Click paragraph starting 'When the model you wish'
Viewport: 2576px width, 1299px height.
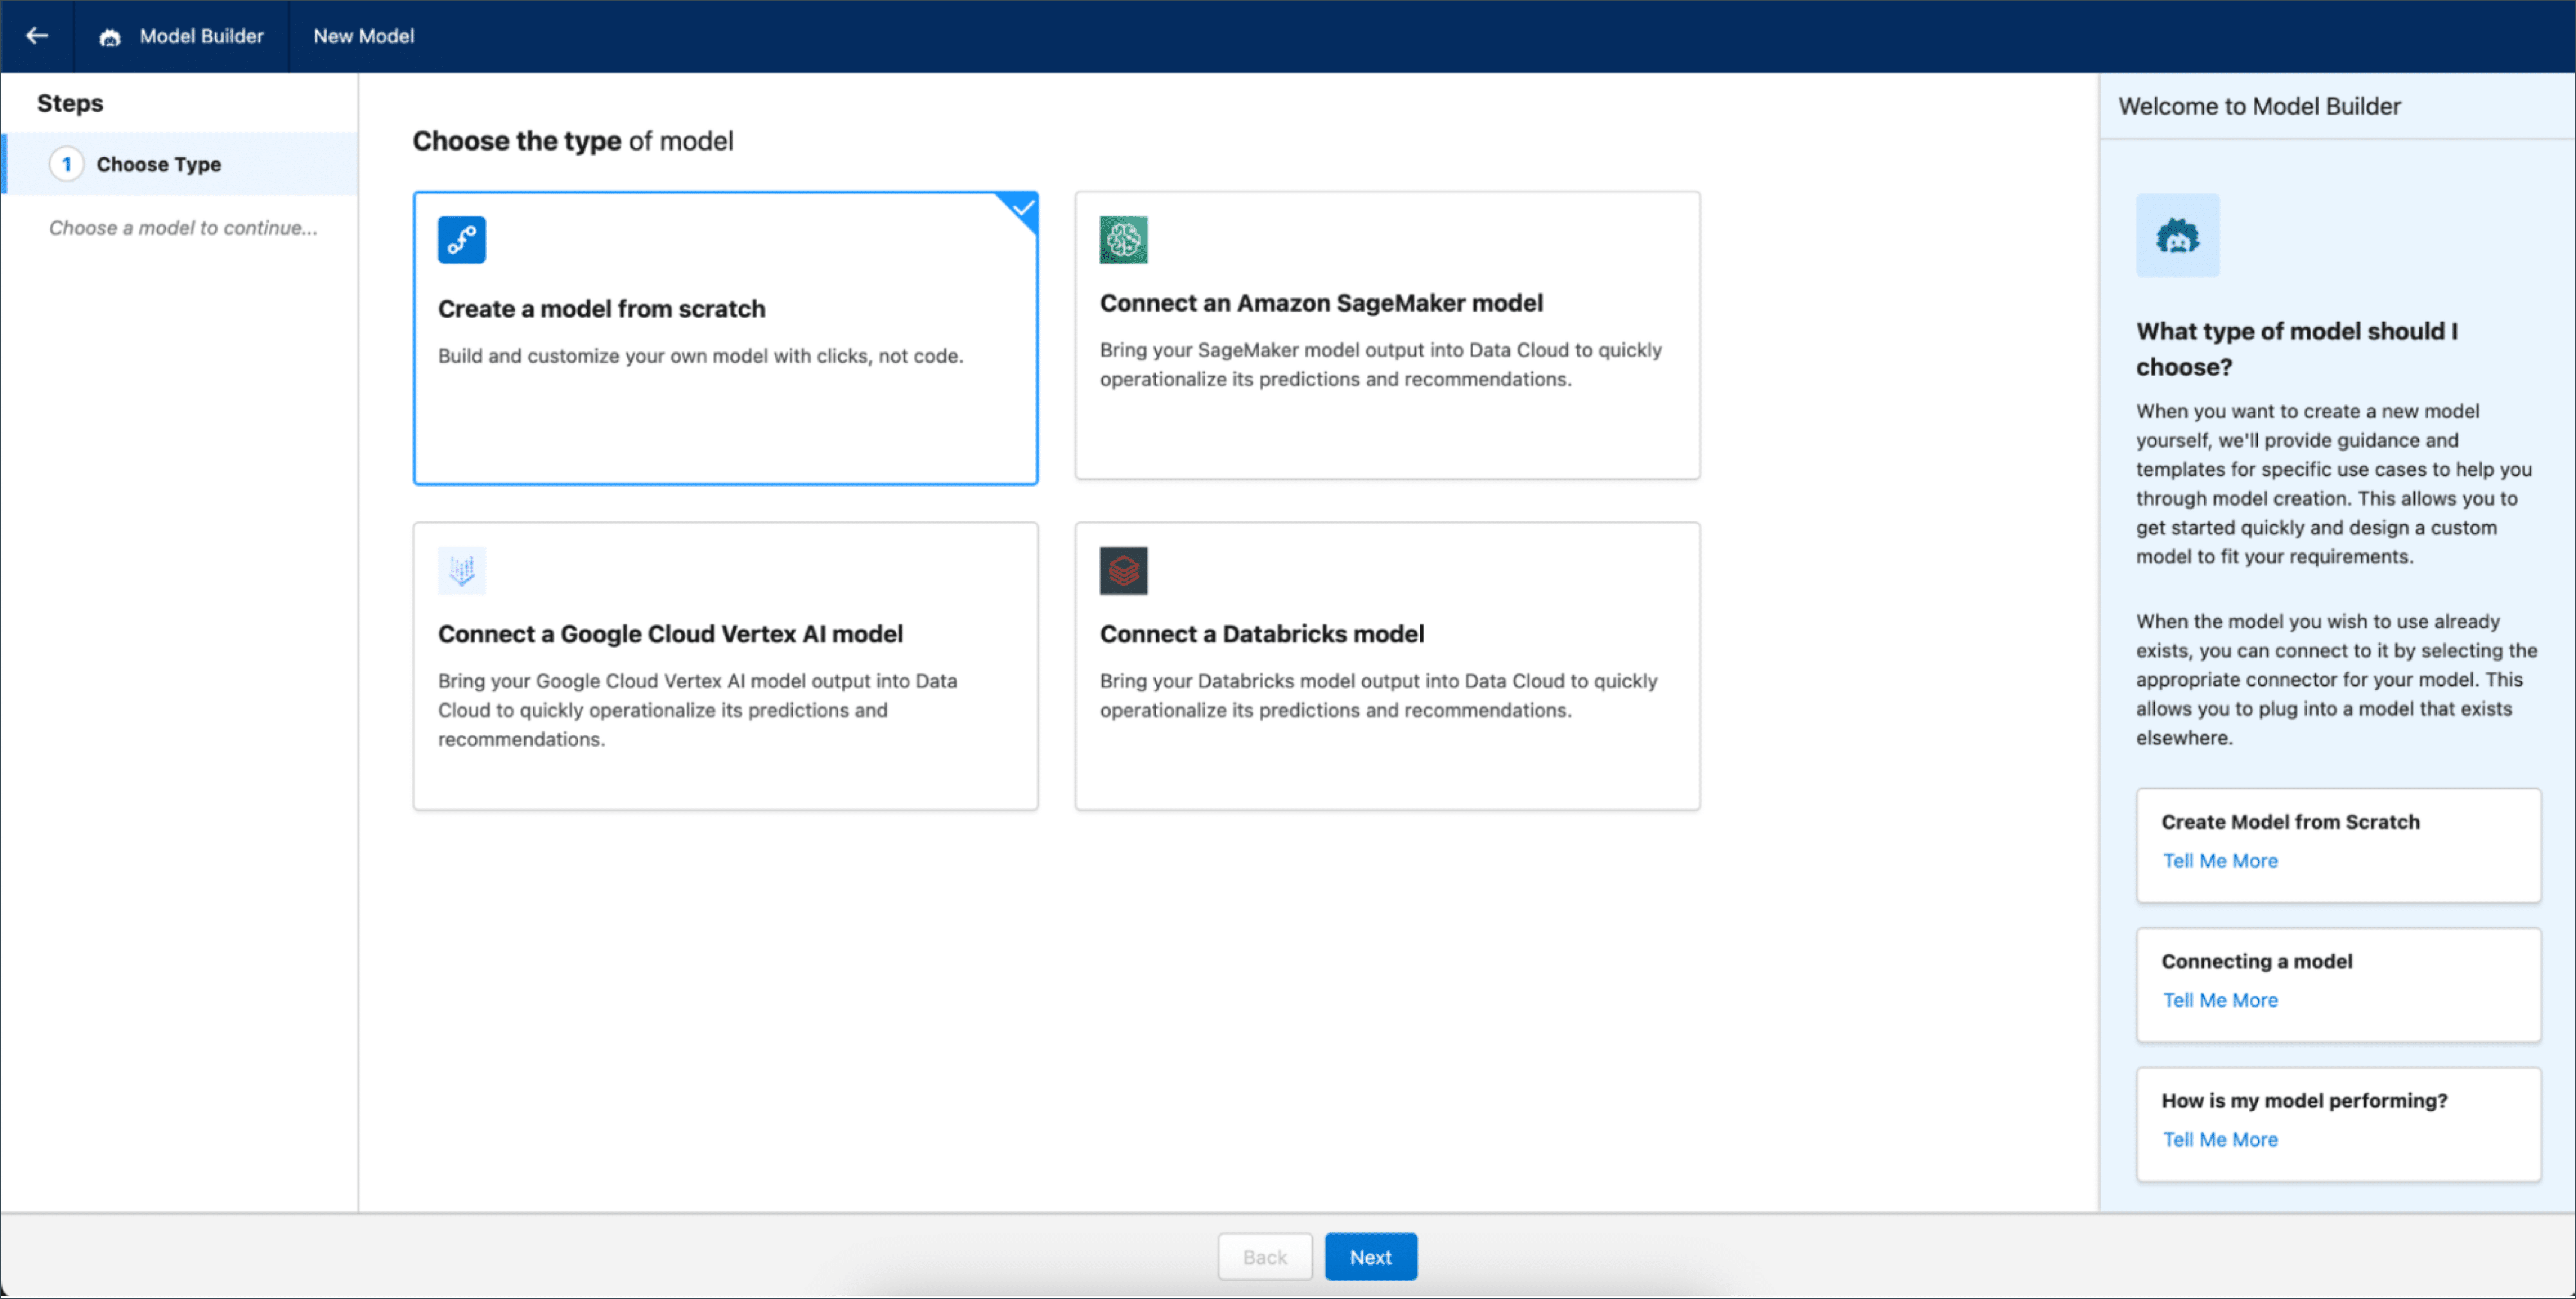click(2336, 680)
